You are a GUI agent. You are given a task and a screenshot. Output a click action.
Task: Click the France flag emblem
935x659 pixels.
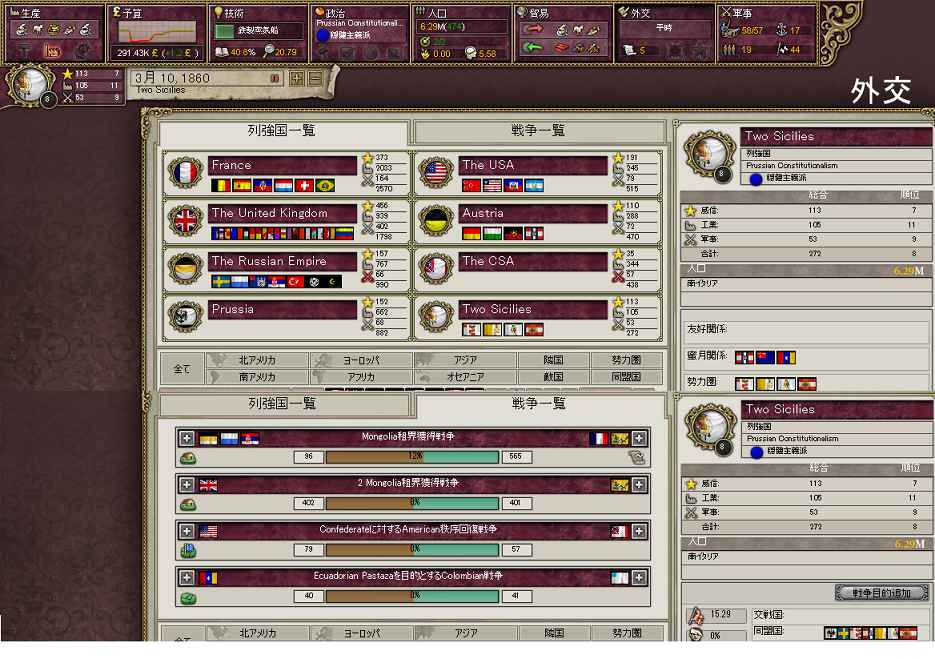(186, 175)
